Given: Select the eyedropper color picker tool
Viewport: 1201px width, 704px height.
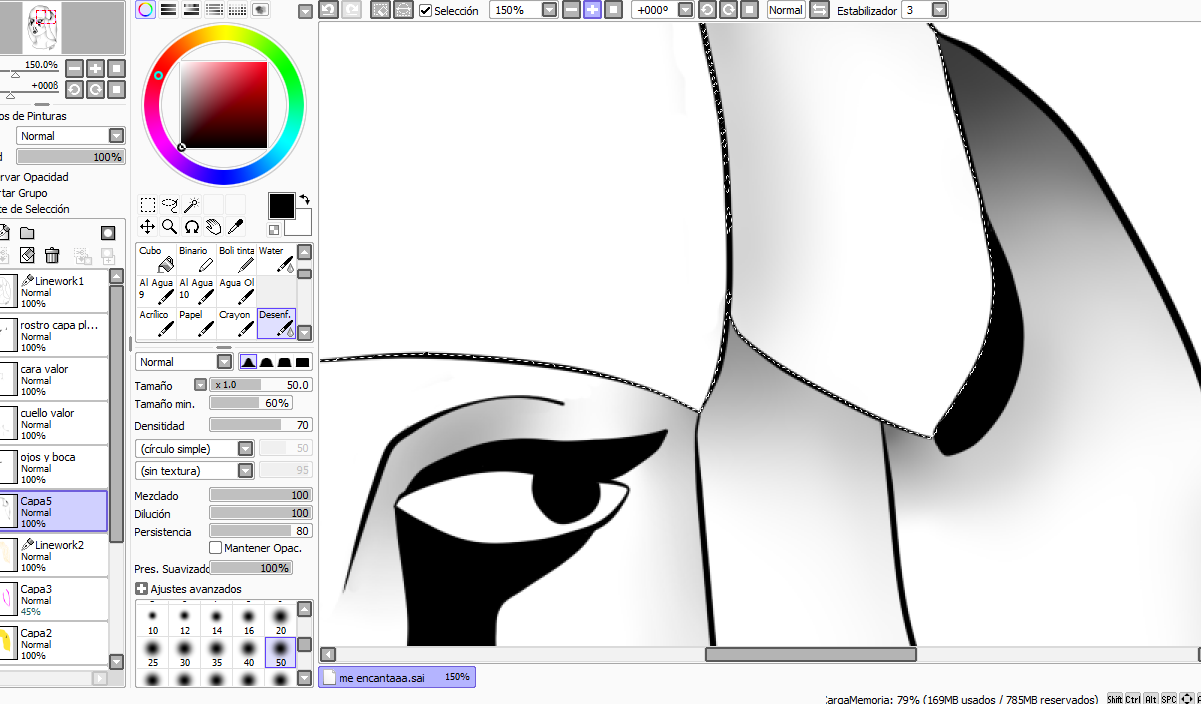Looking at the screenshot, I should [235, 227].
